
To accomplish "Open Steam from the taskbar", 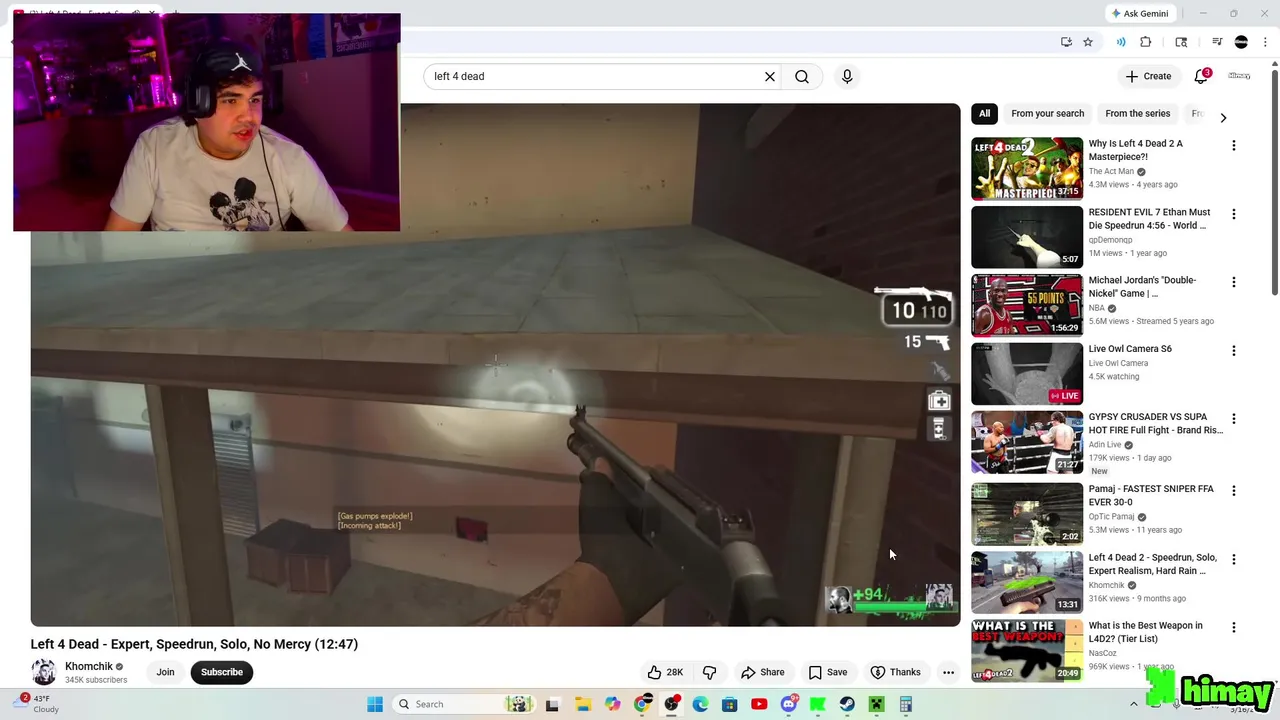I will click(x=847, y=704).
